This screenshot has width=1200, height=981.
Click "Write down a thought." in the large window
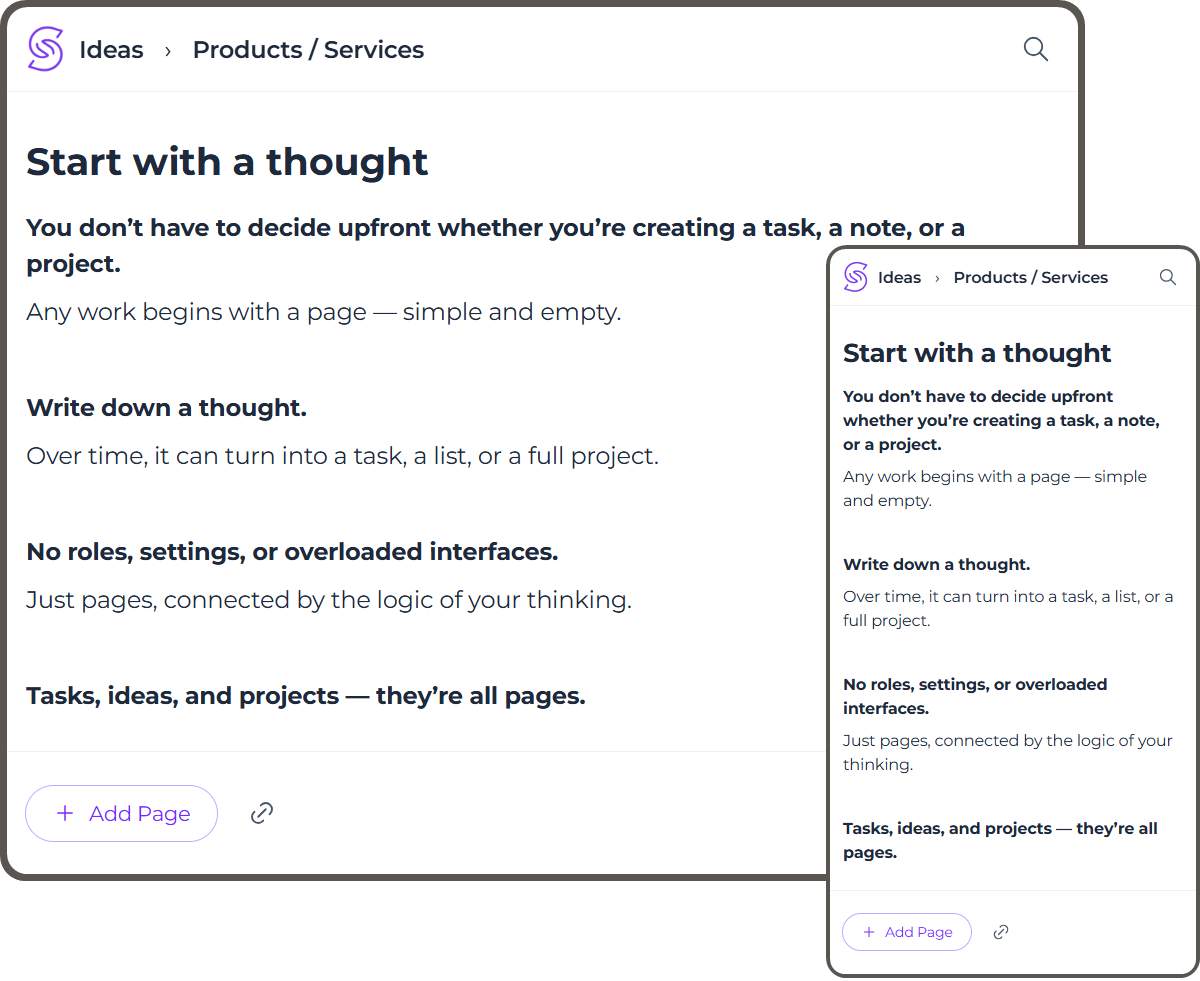(166, 408)
